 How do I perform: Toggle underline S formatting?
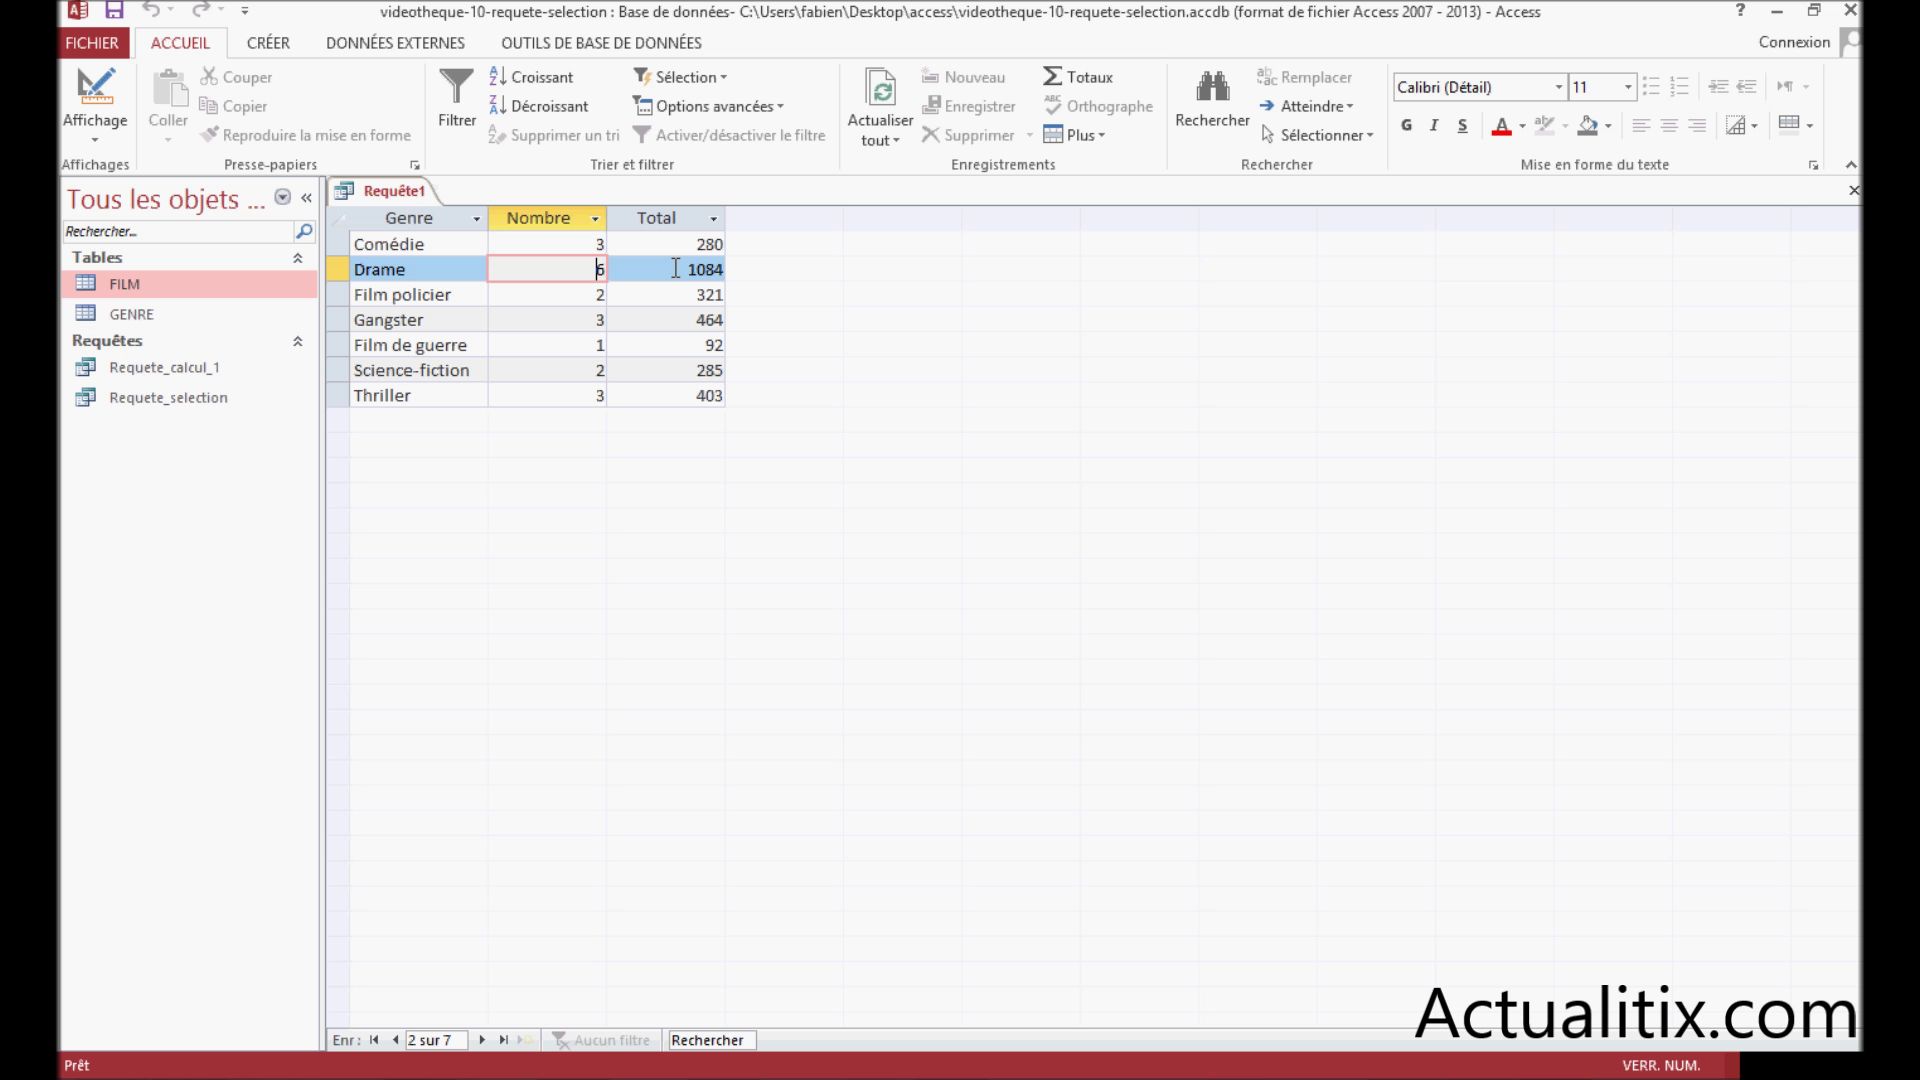[x=1462, y=125]
